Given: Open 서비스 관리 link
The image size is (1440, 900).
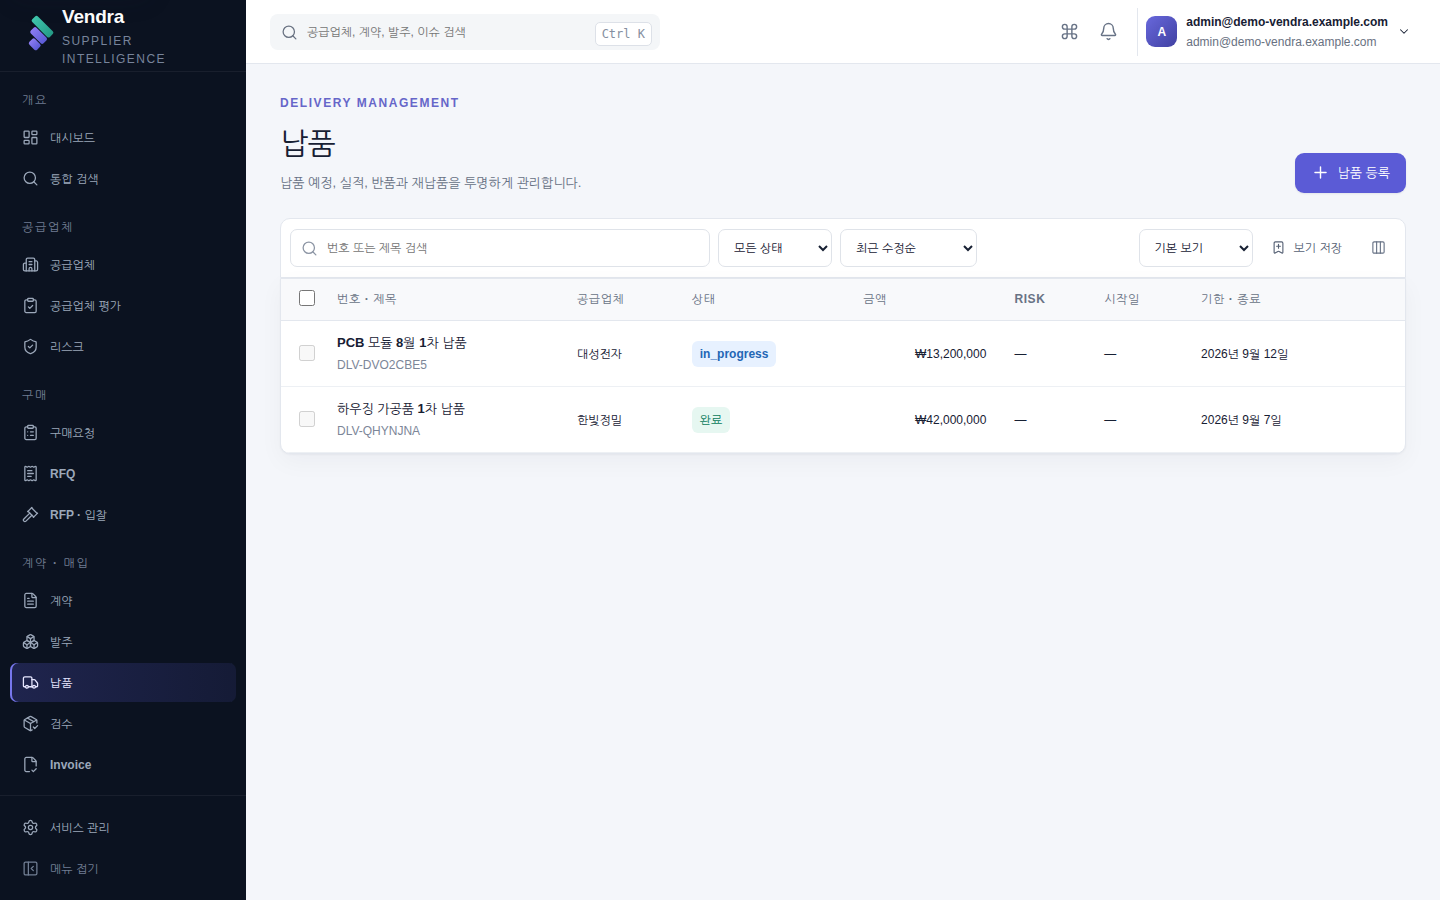Looking at the screenshot, I should [123, 827].
